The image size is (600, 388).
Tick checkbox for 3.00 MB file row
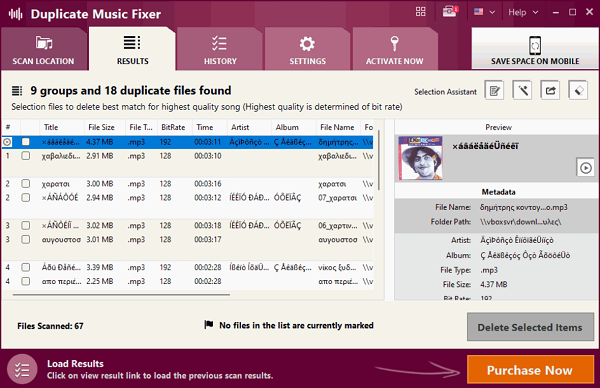[26, 183]
